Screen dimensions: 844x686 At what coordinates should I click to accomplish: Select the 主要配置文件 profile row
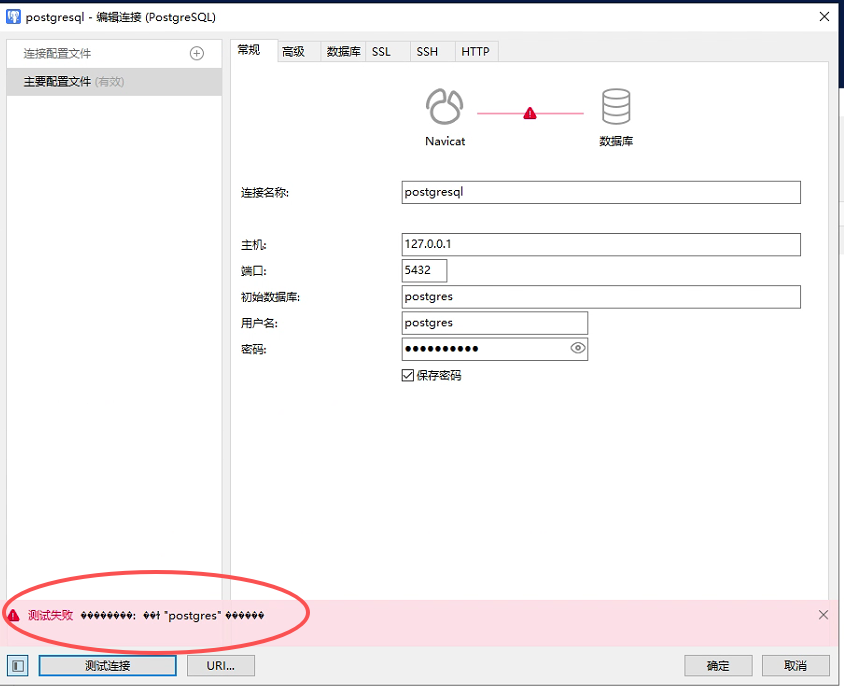[114, 82]
